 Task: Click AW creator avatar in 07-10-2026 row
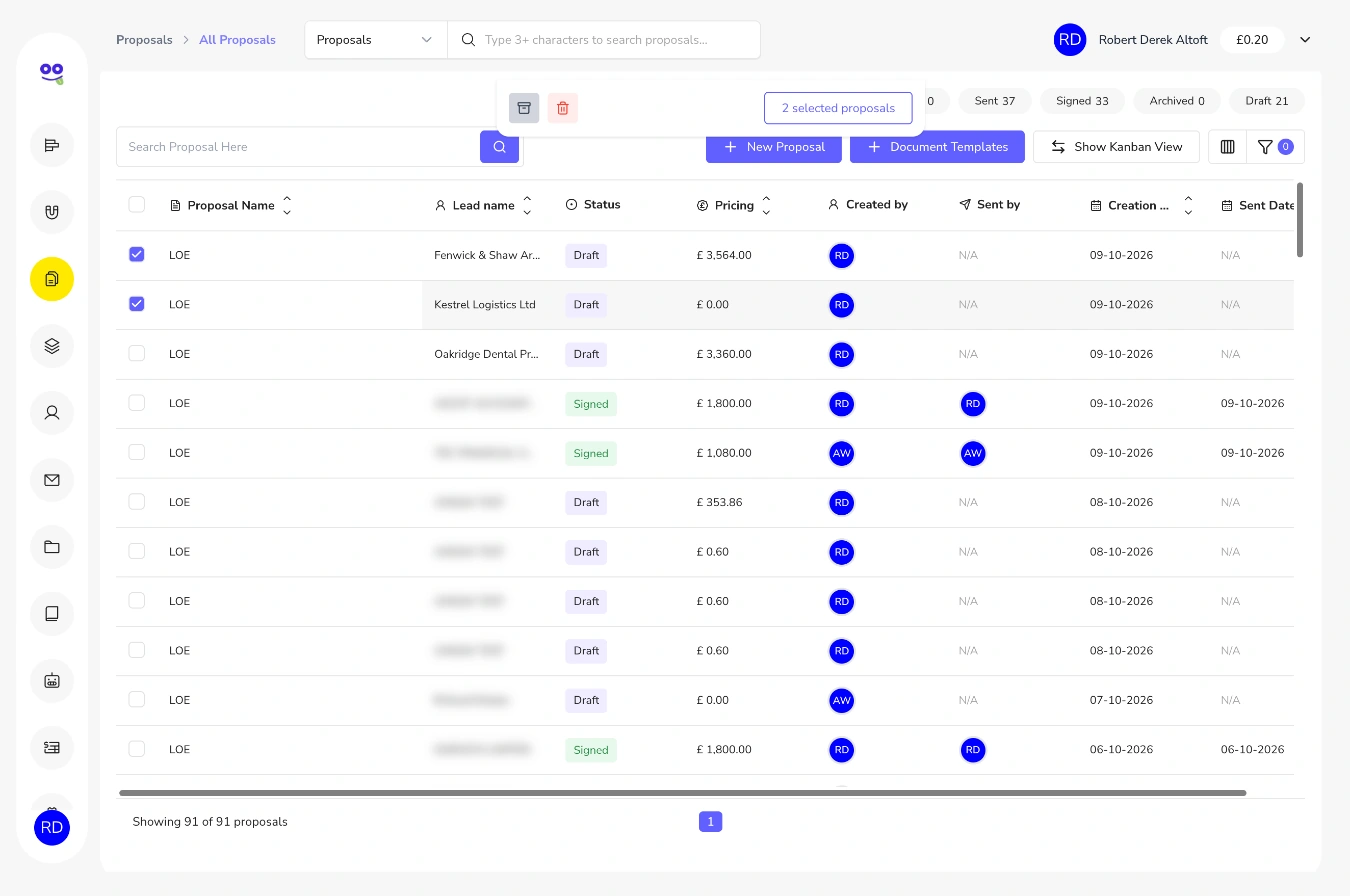click(842, 700)
